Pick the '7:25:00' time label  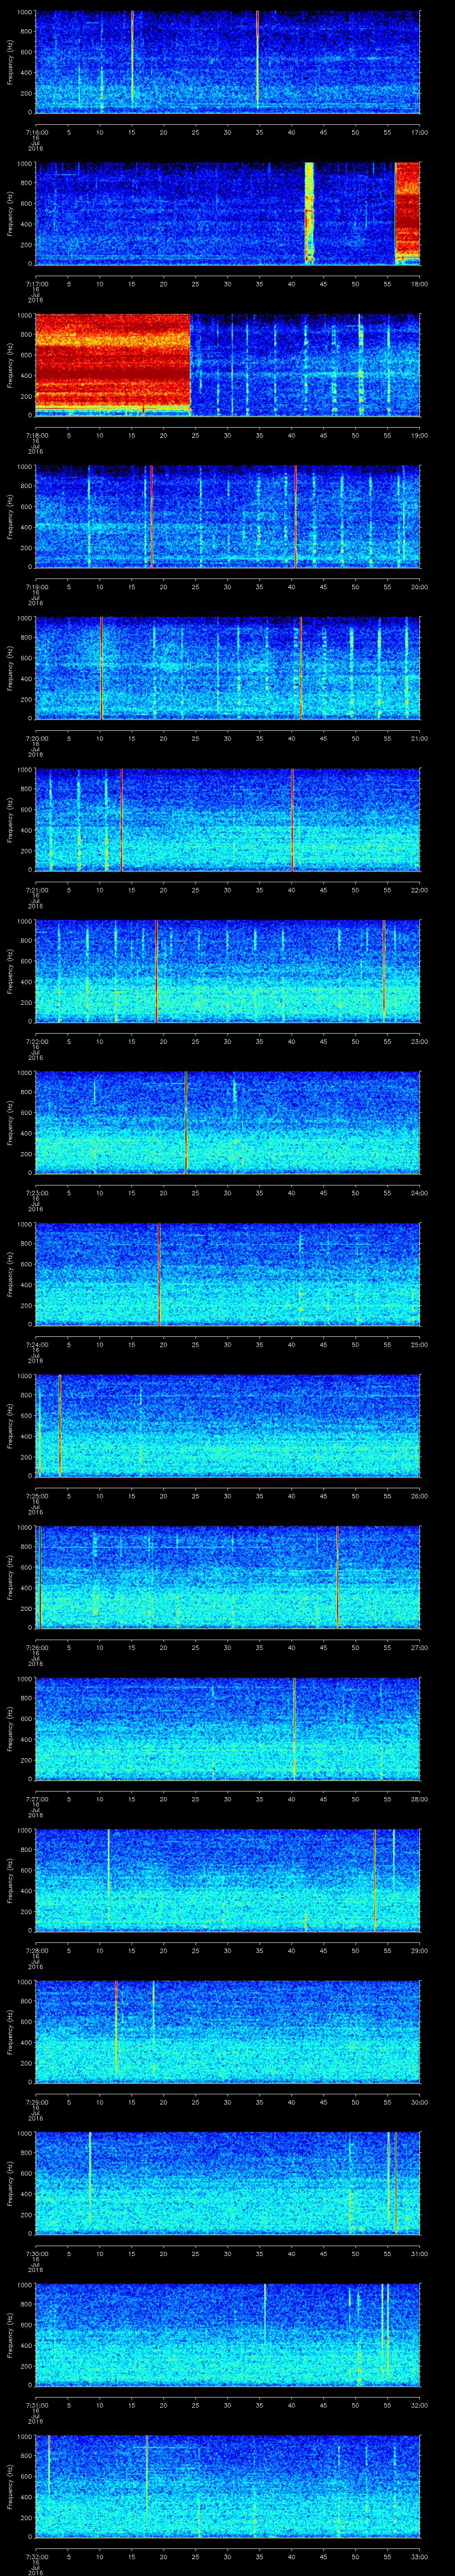tap(36, 1495)
